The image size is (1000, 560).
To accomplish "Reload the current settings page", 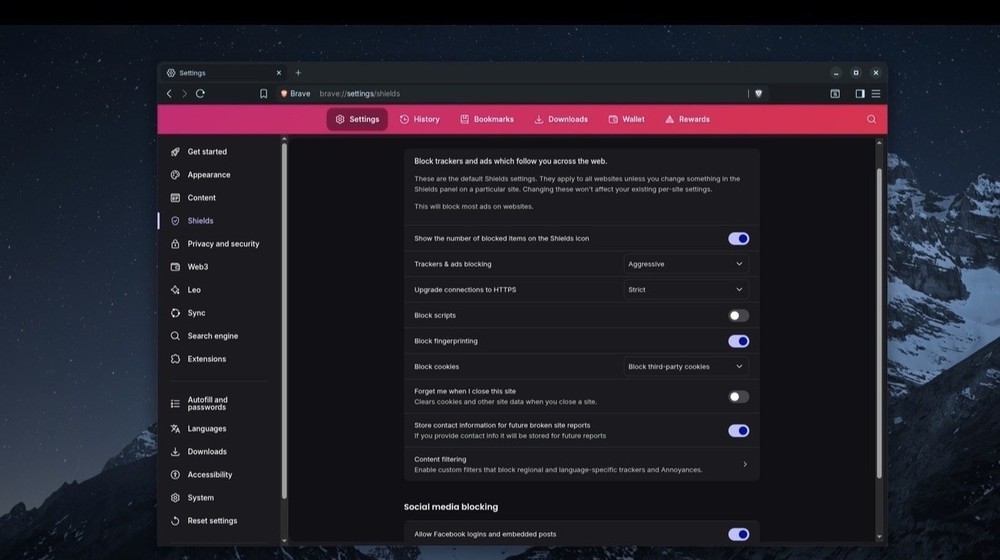I will (x=200, y=93).
